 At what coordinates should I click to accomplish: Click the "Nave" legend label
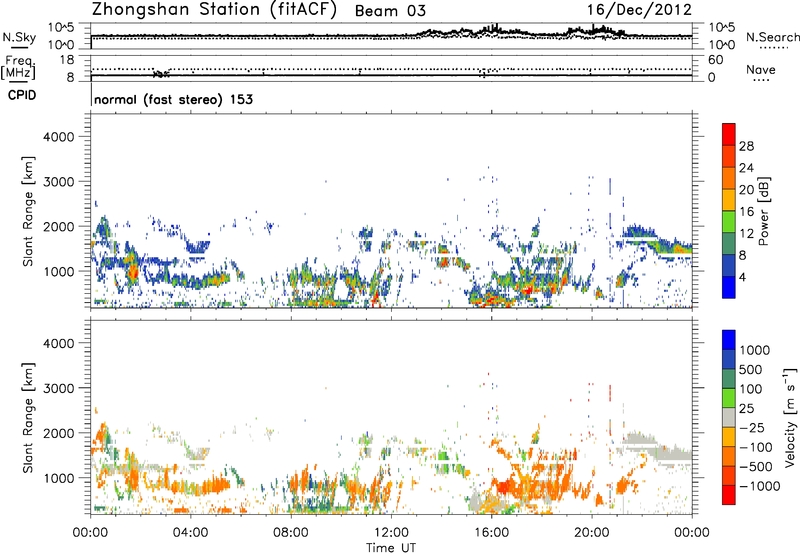[x=761, y=69]
